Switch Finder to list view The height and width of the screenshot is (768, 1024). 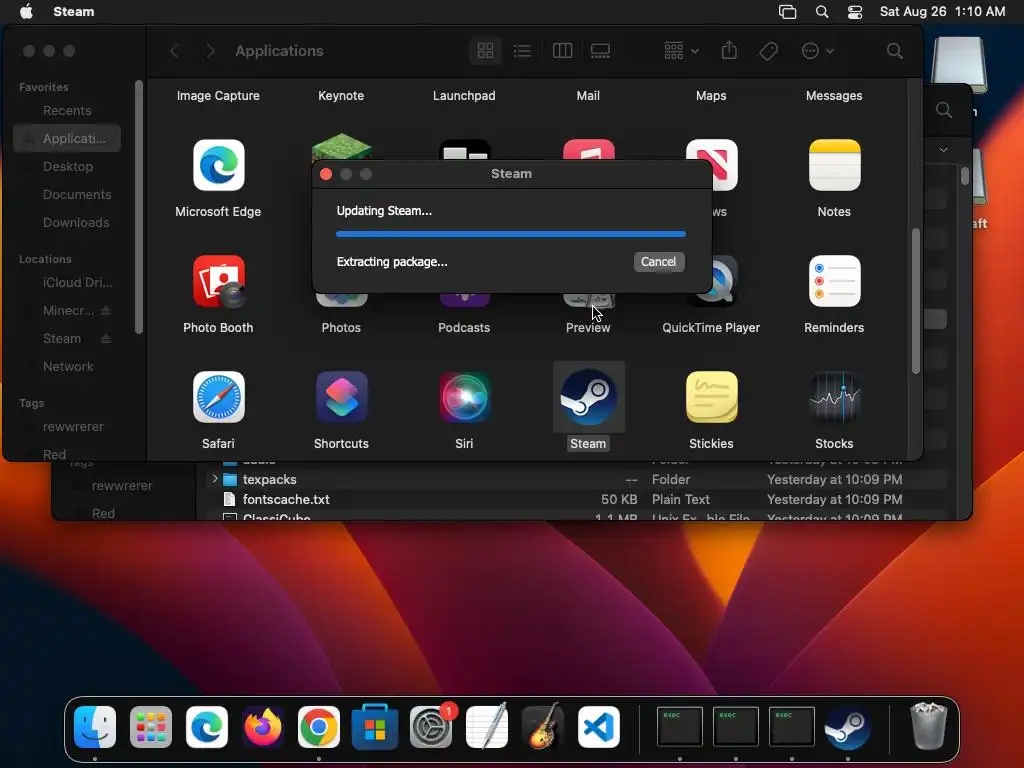coord(522,51)
